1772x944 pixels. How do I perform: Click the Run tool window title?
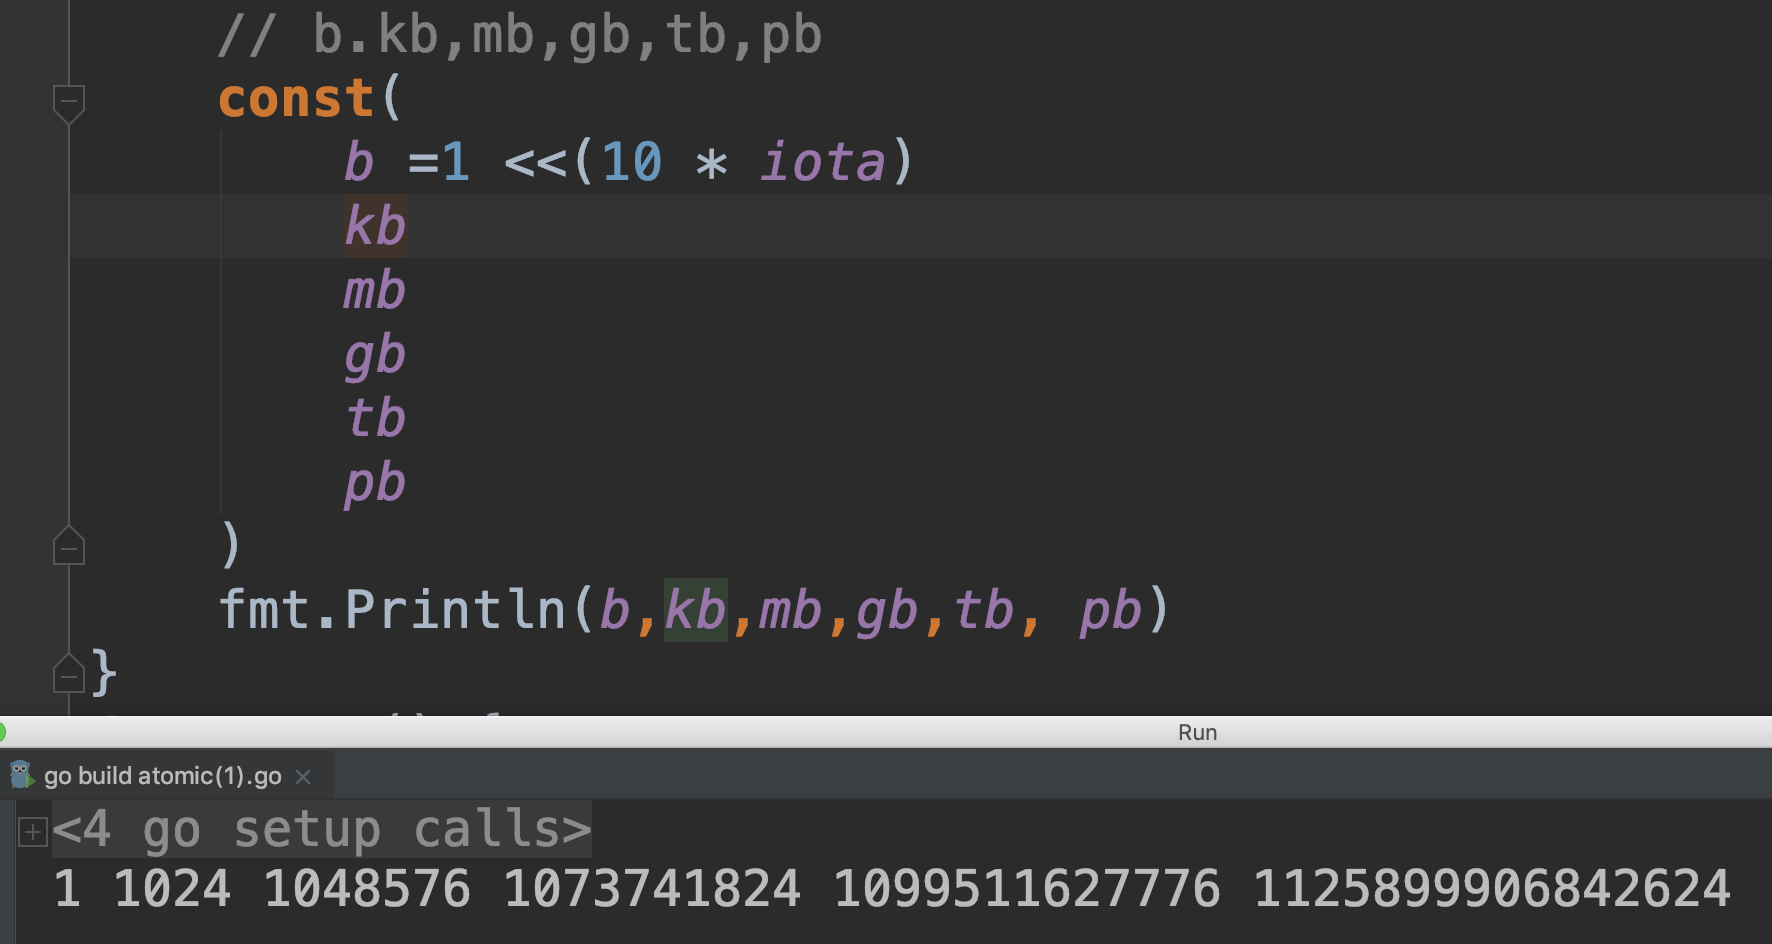1197,732
